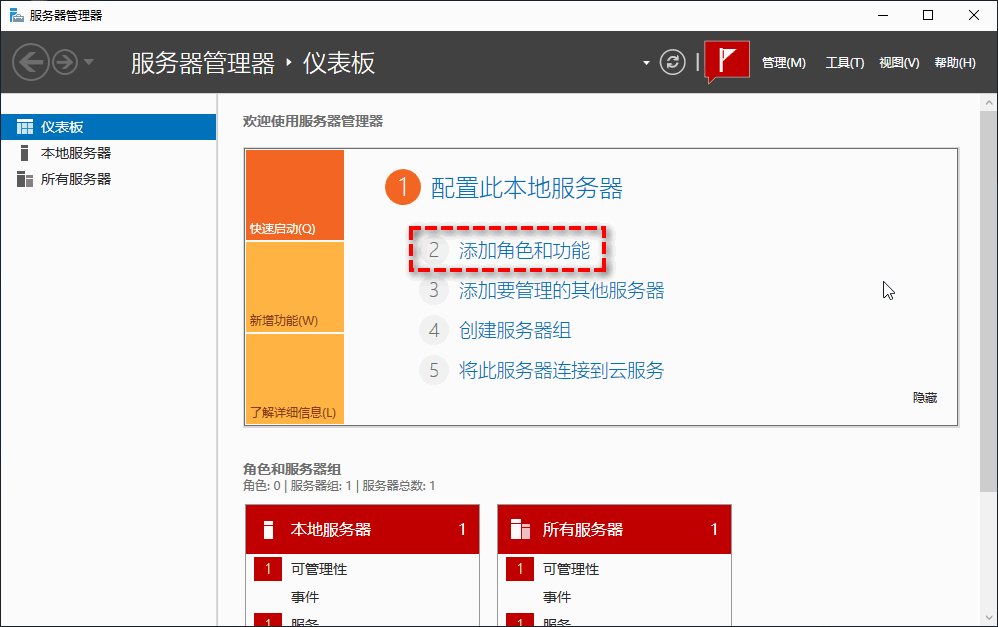Open the 工具(T) menu
998x627 pixels.
click(x=844, y=63)
